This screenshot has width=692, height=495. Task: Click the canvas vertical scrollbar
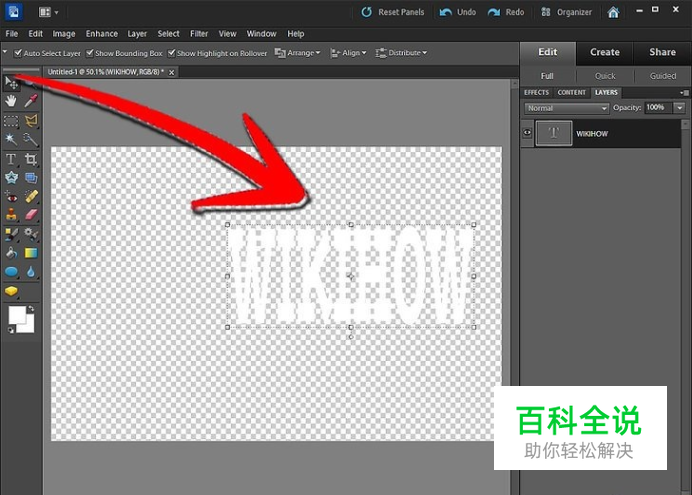514,287
